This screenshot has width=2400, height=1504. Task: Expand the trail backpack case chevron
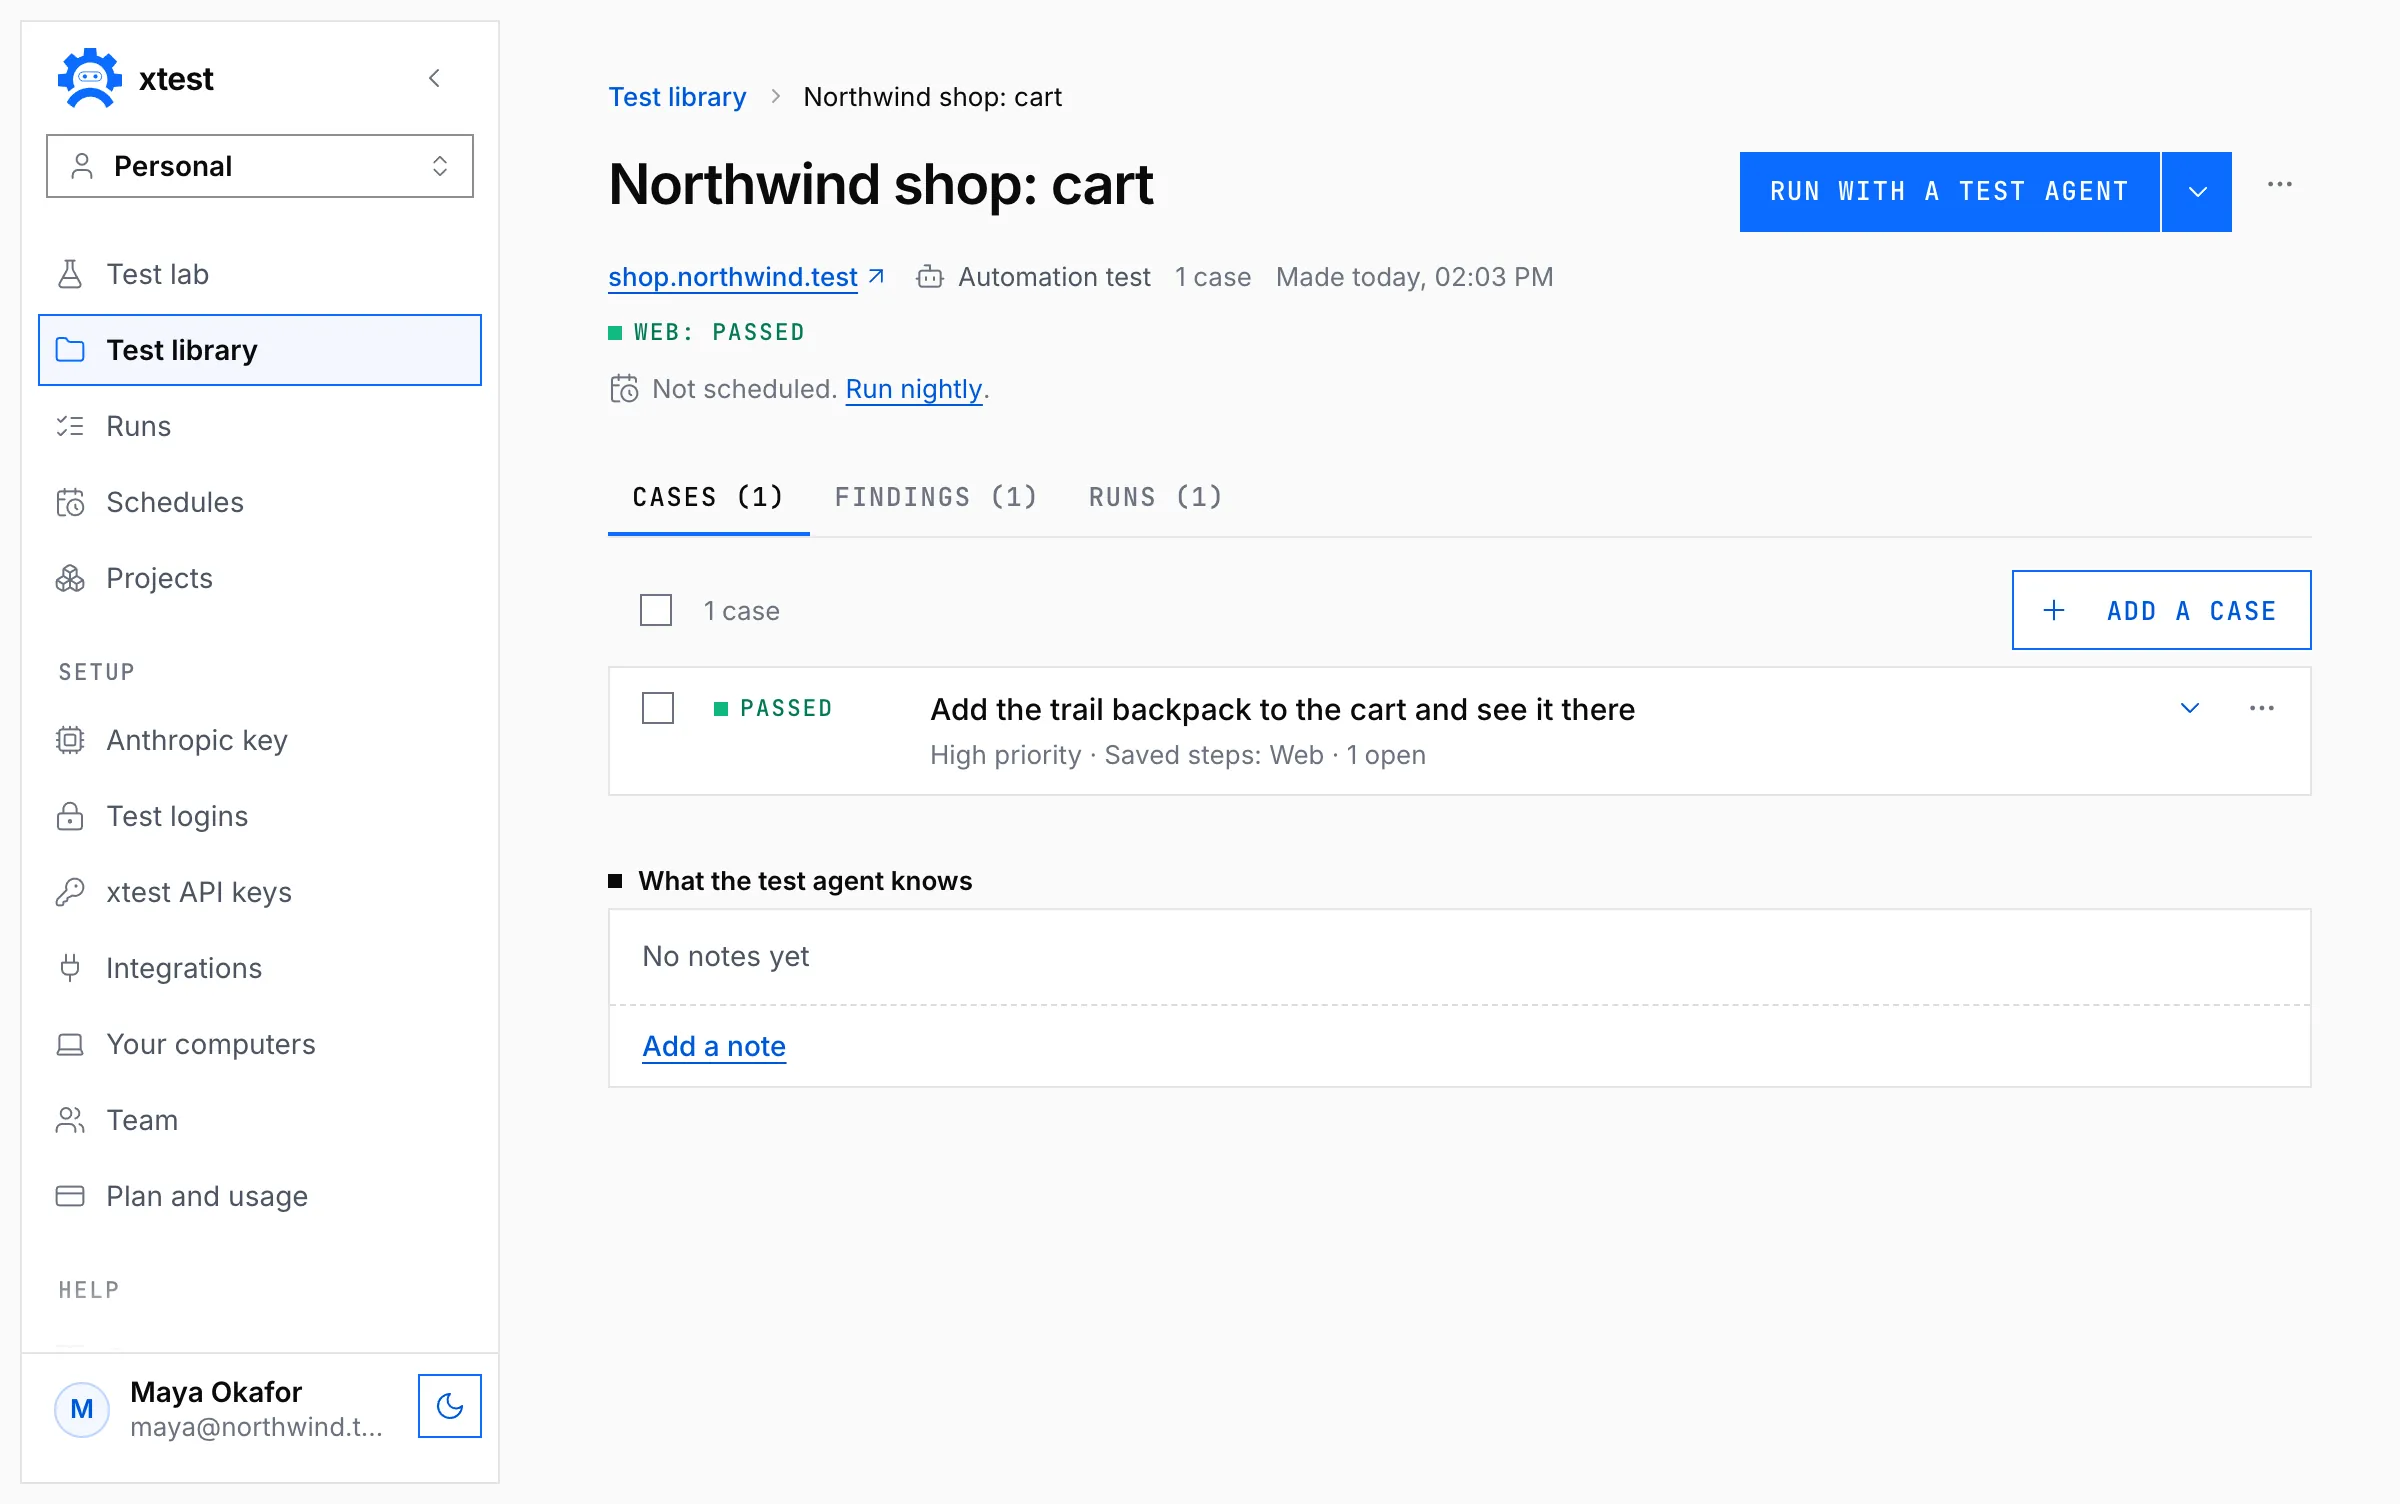click(2190, 708)
